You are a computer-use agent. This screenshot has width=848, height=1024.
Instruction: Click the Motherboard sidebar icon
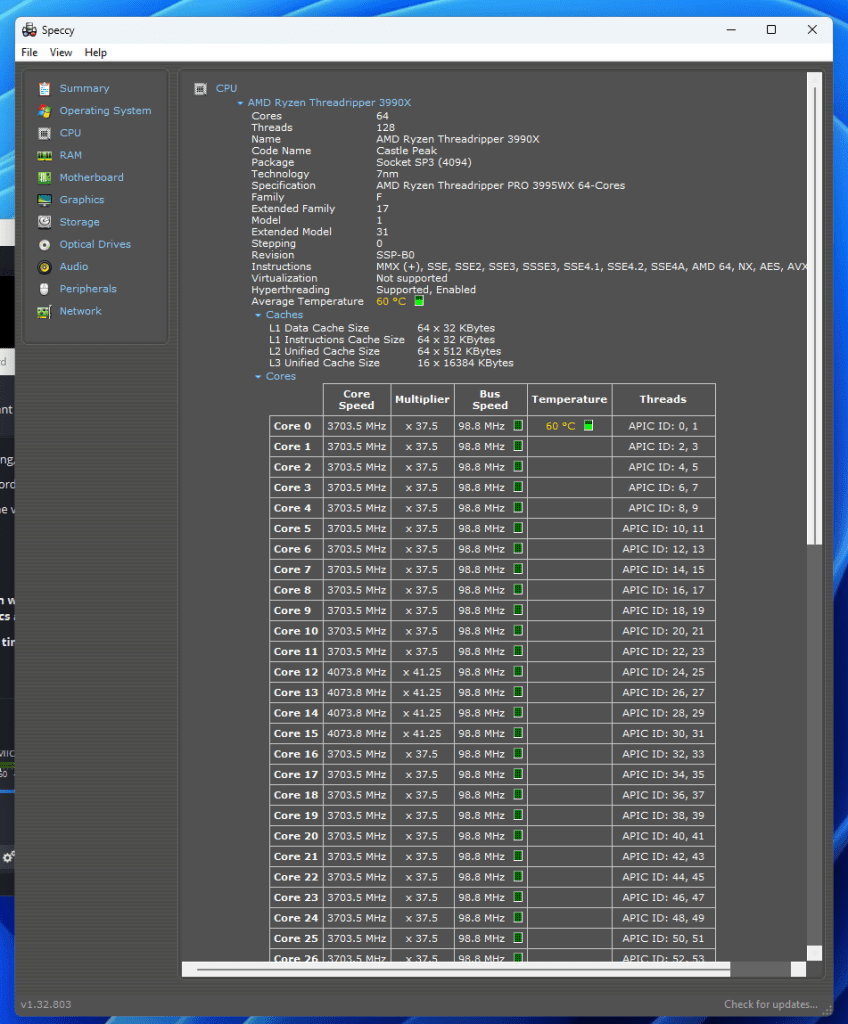(x=44, y=178)
